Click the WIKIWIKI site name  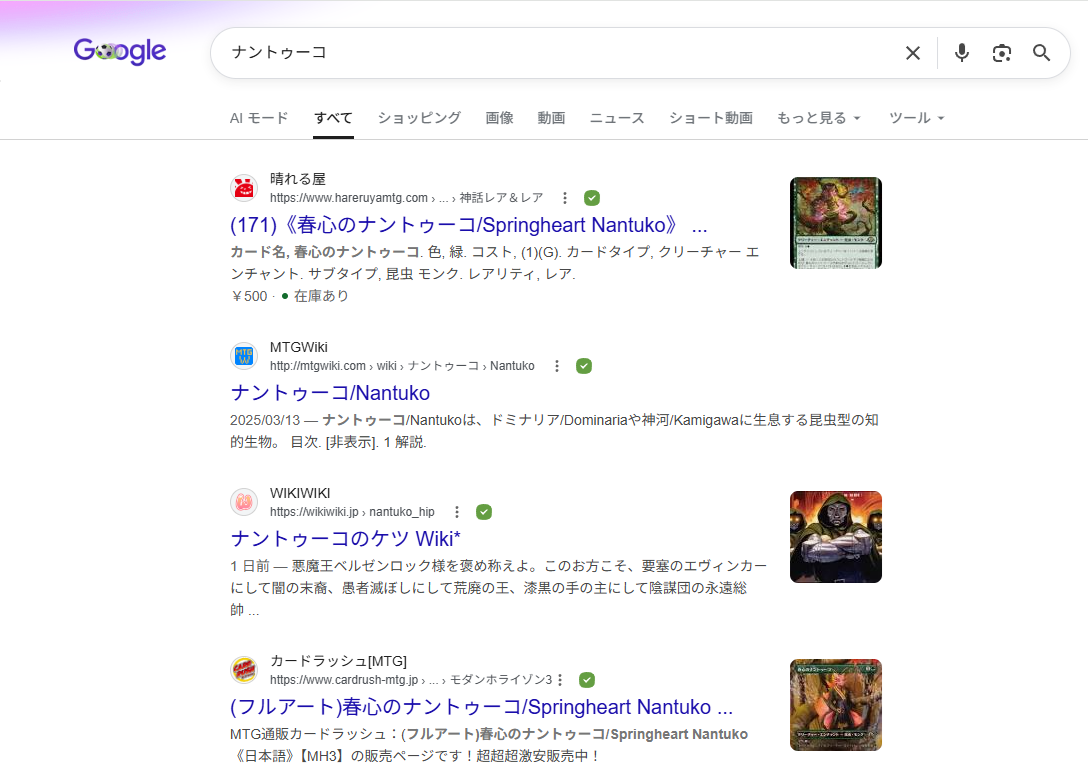pyautogui.click(x=300, y=493)
